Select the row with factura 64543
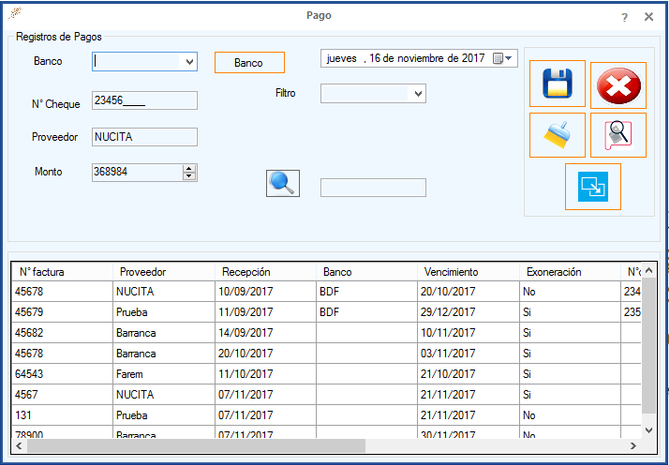Viewport: 669px width, 465px height. (62, 373)
